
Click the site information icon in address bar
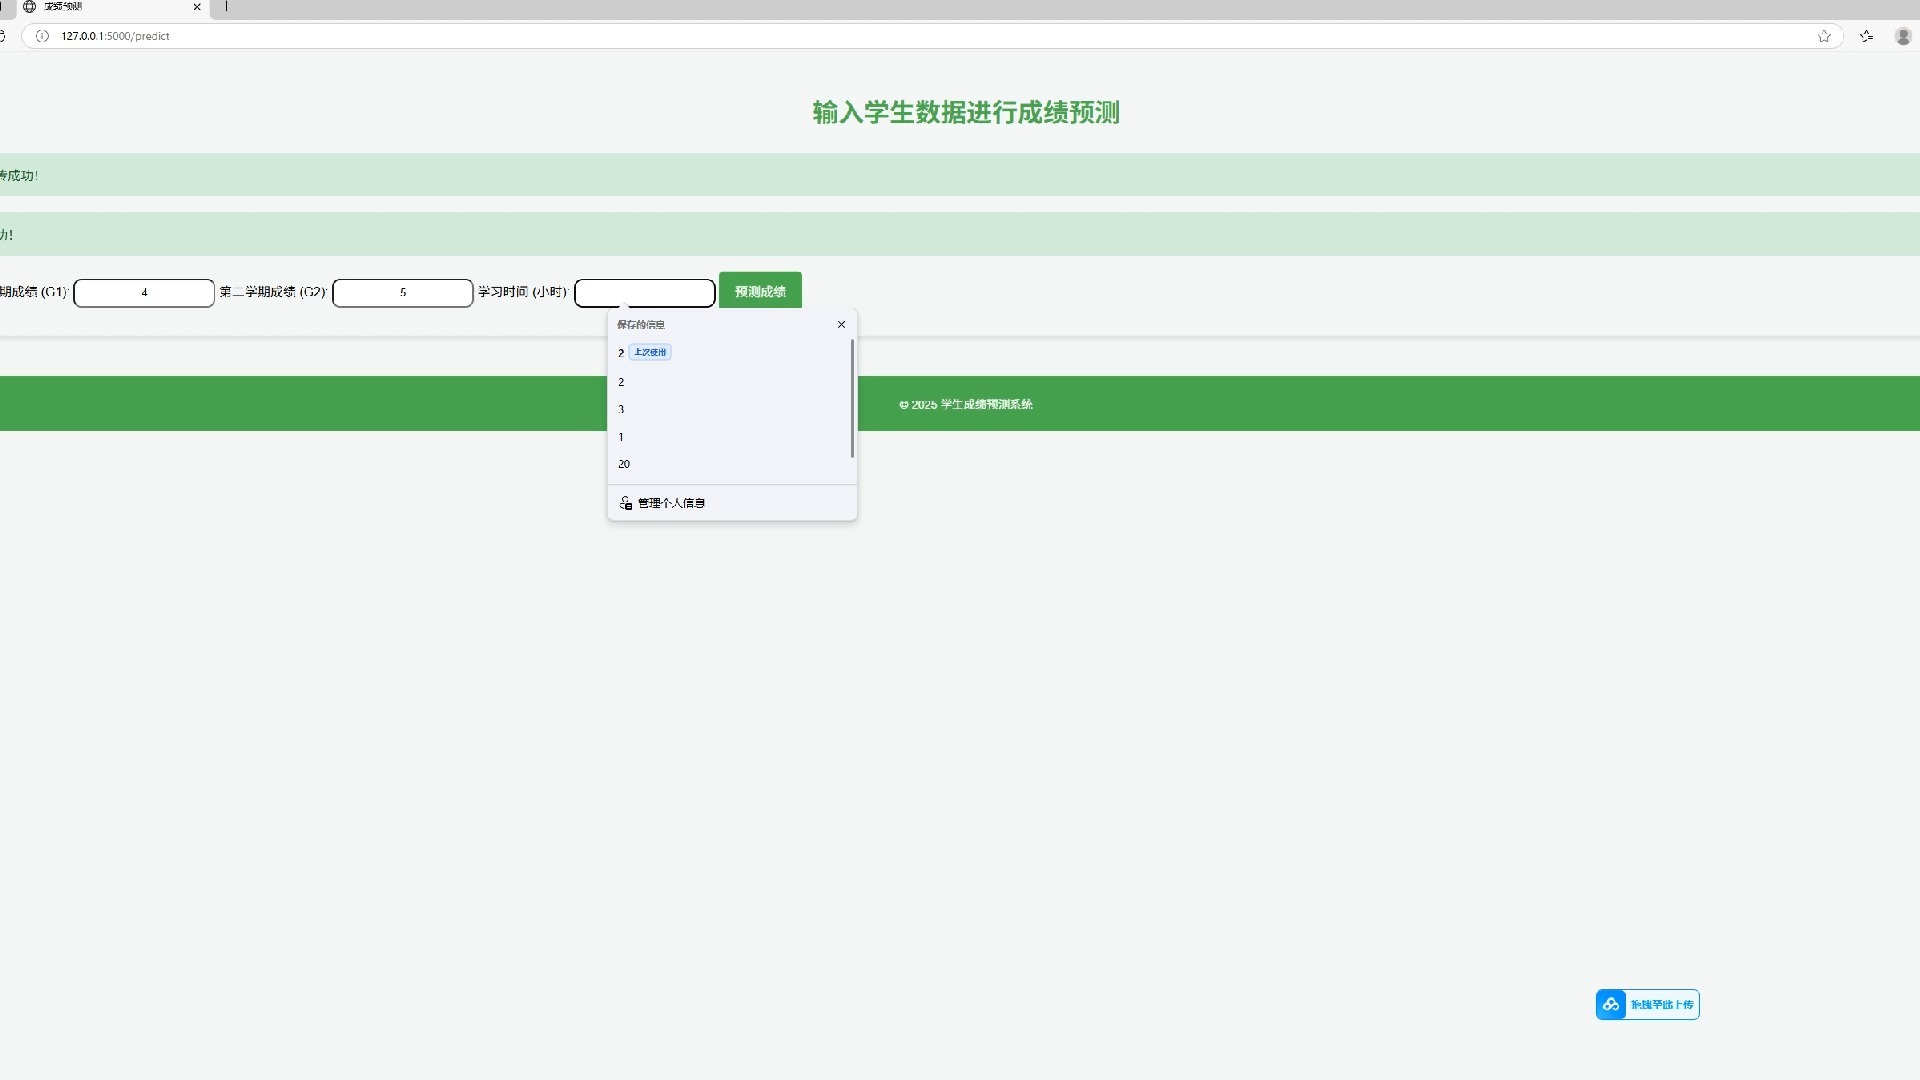tap(42, 36)
